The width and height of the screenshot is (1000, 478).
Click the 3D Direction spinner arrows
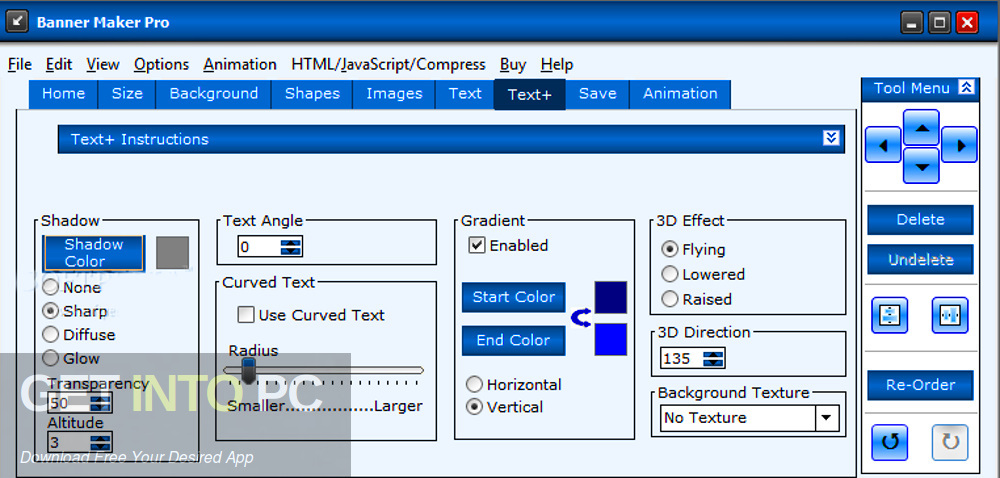pyautogui.click(x=713, y=358)
